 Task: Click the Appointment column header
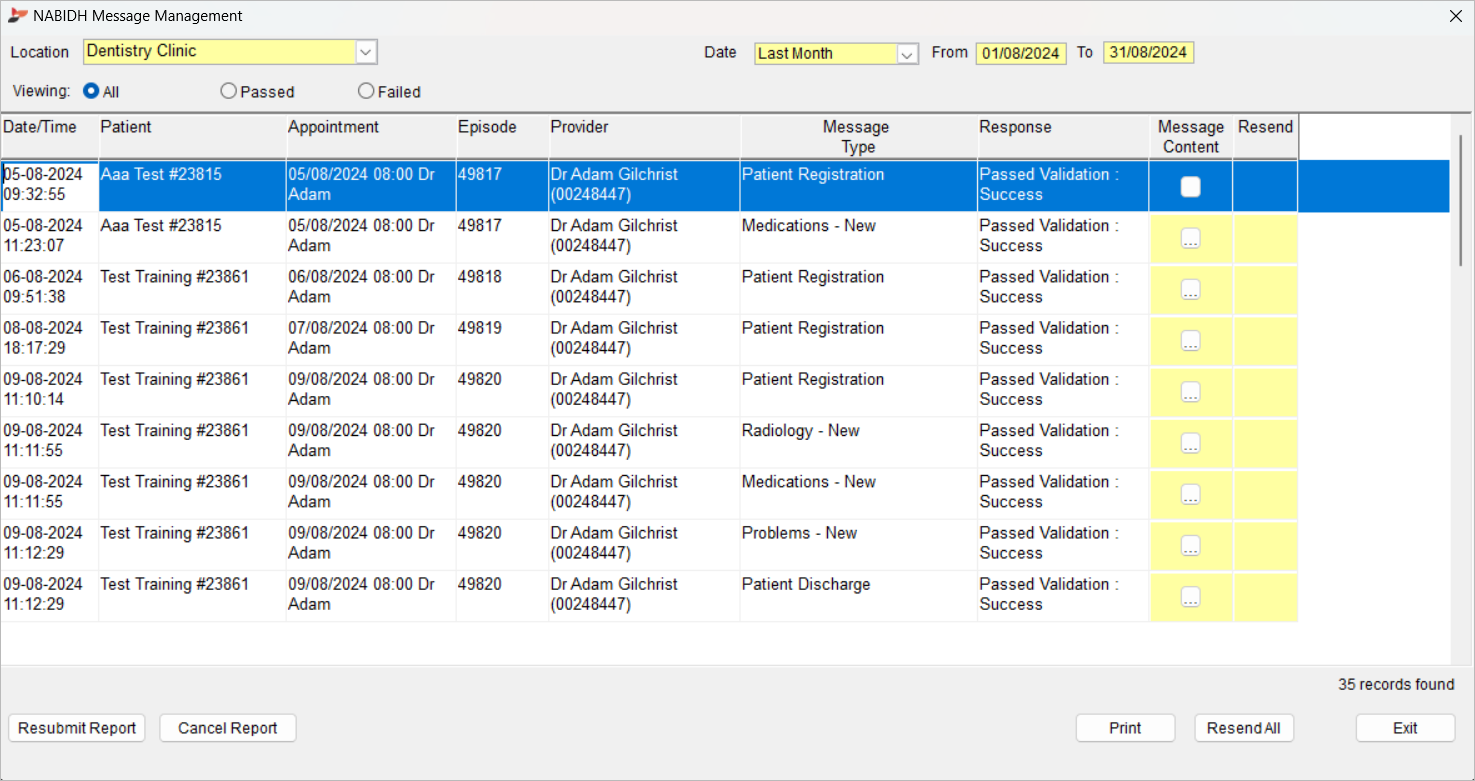pyautogui.click(x=371, y=137)
